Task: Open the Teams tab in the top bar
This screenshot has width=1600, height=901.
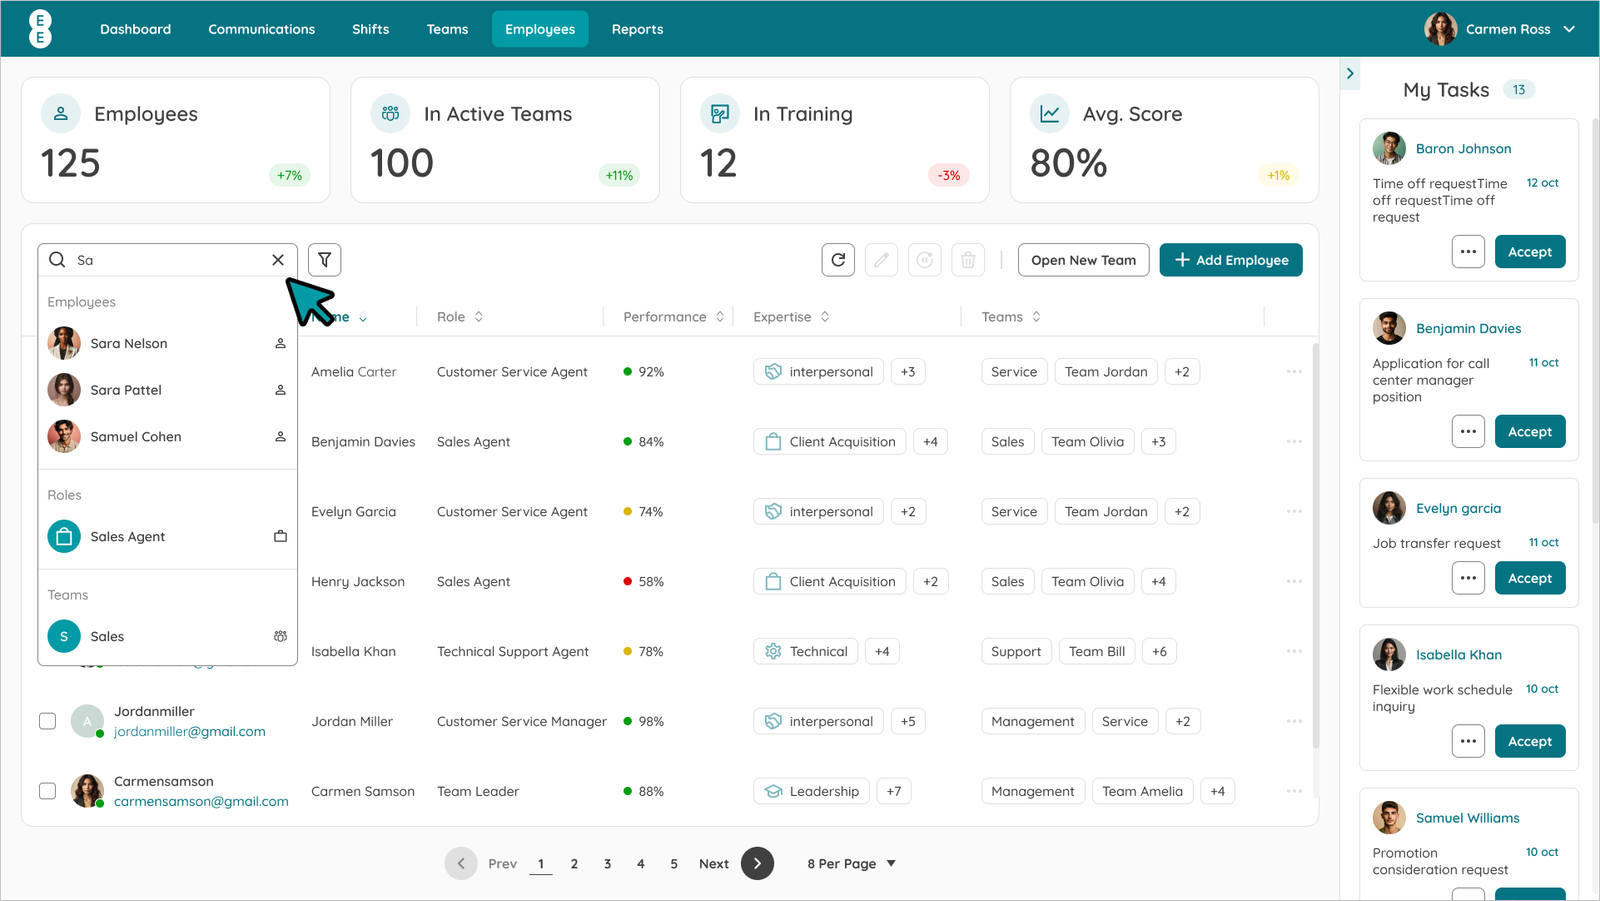Action: pos(447,29)
